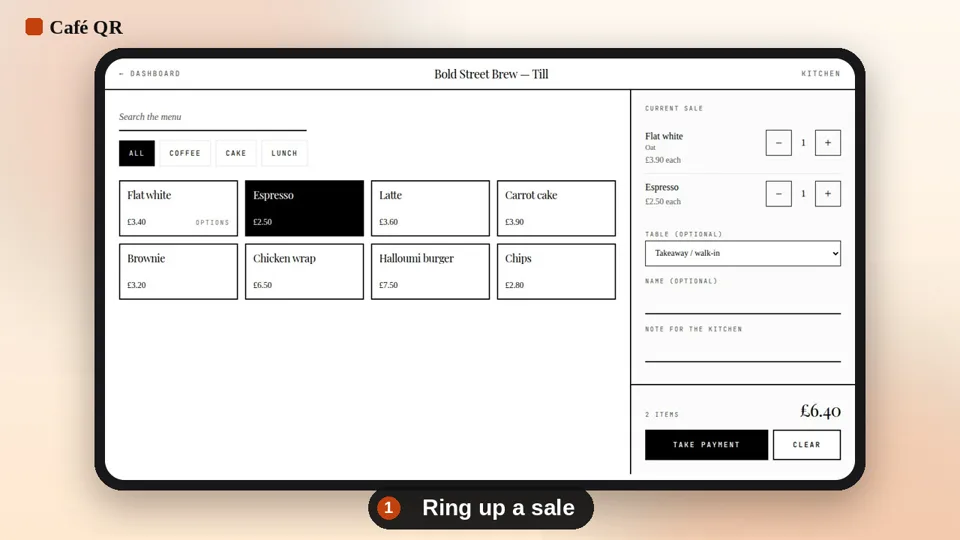Add Halloumi burger to the sale

[x=430, y=271]
